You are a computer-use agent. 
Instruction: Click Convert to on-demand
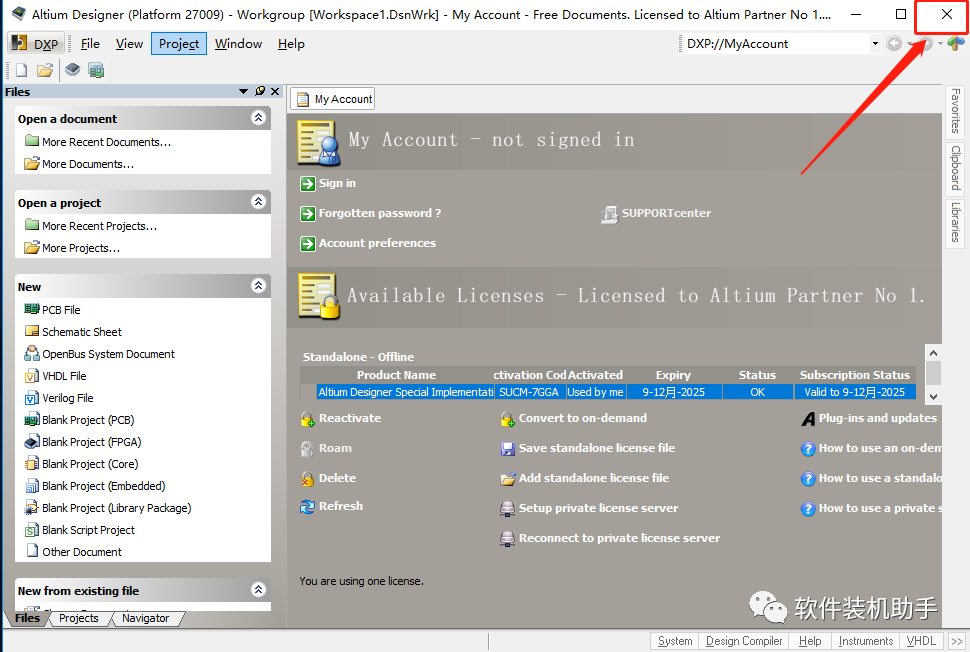[x=583, y=418]
